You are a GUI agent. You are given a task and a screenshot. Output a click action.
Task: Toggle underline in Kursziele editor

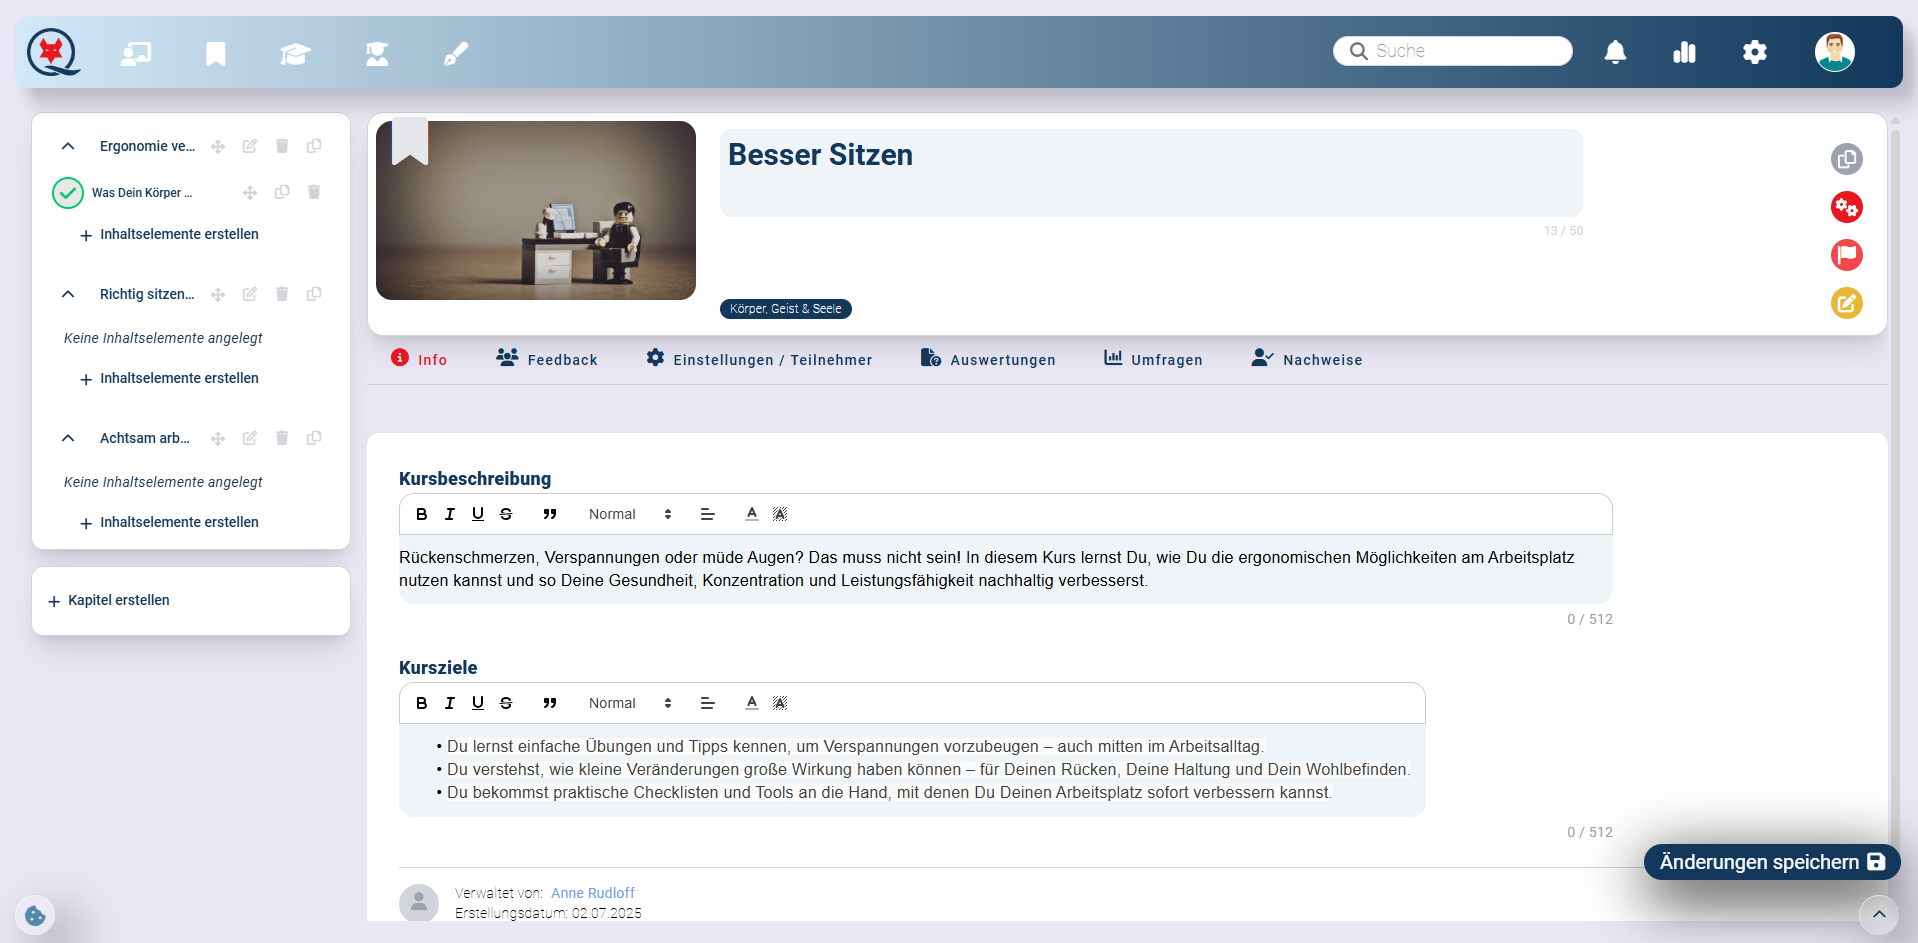(478, 703)
